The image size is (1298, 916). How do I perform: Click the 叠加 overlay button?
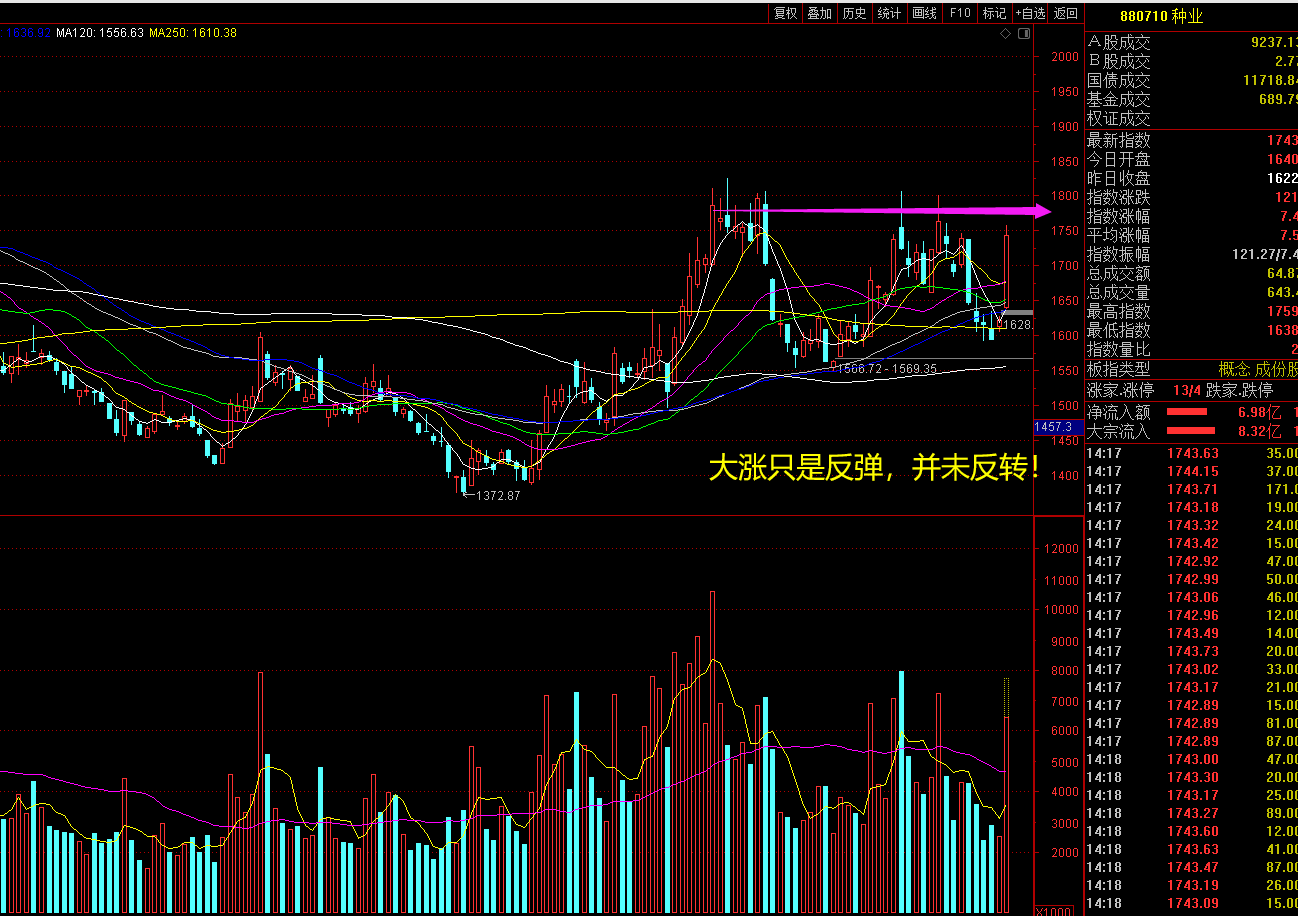coord(819,13)
